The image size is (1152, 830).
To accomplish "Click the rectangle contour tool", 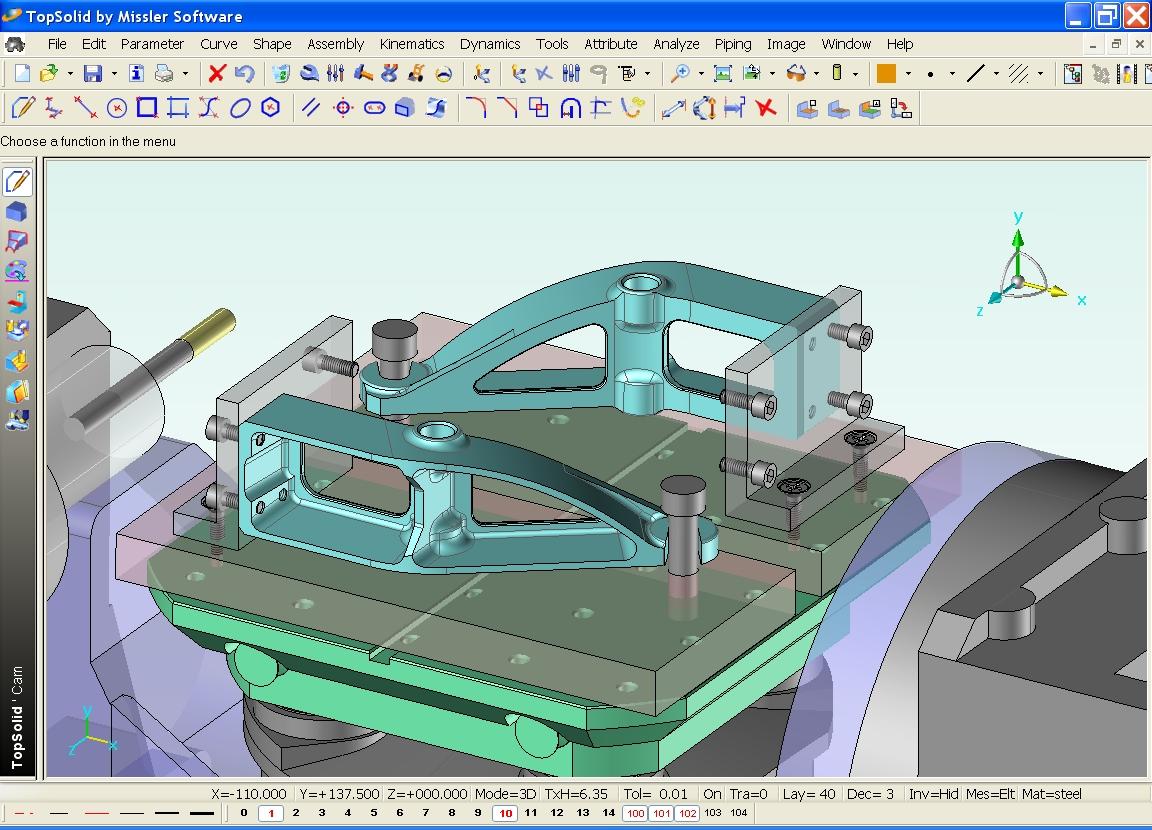I will coord(147,108).
